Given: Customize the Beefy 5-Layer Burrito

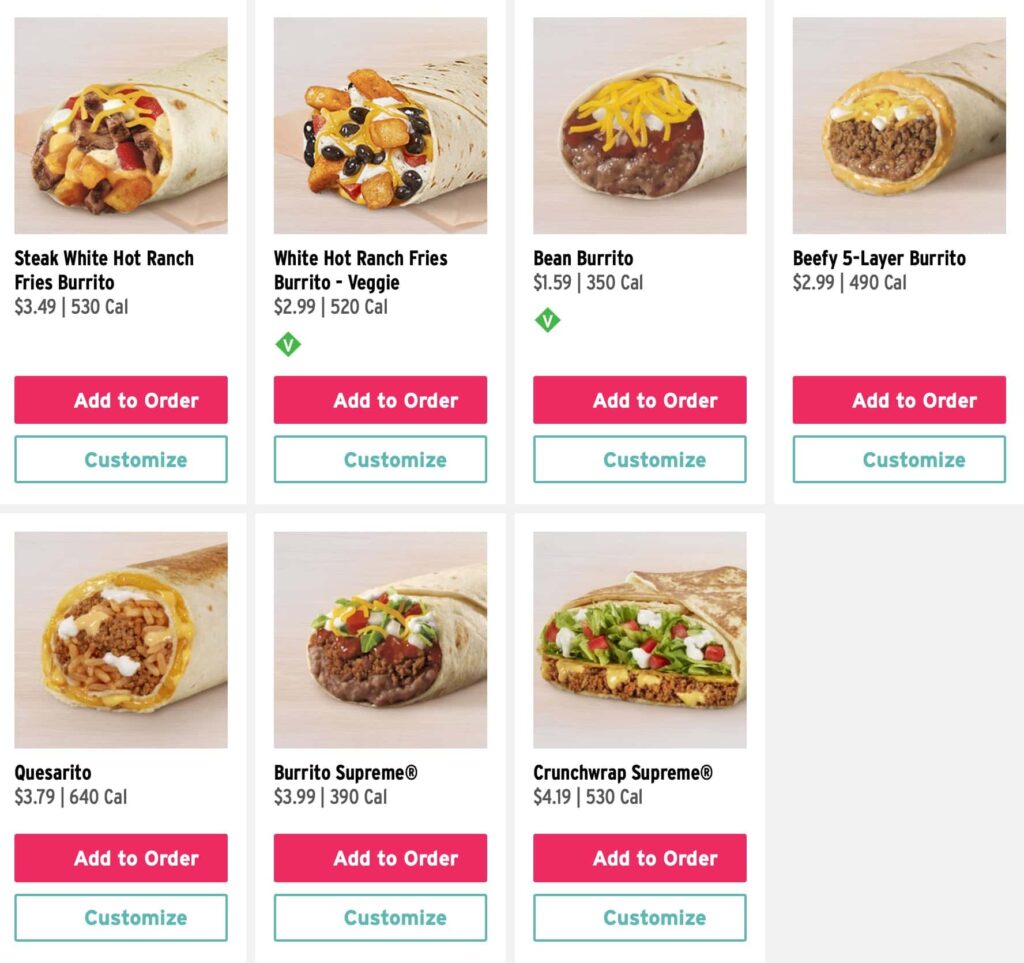Looking at the screenshot, I should click(x=899, y=460).
